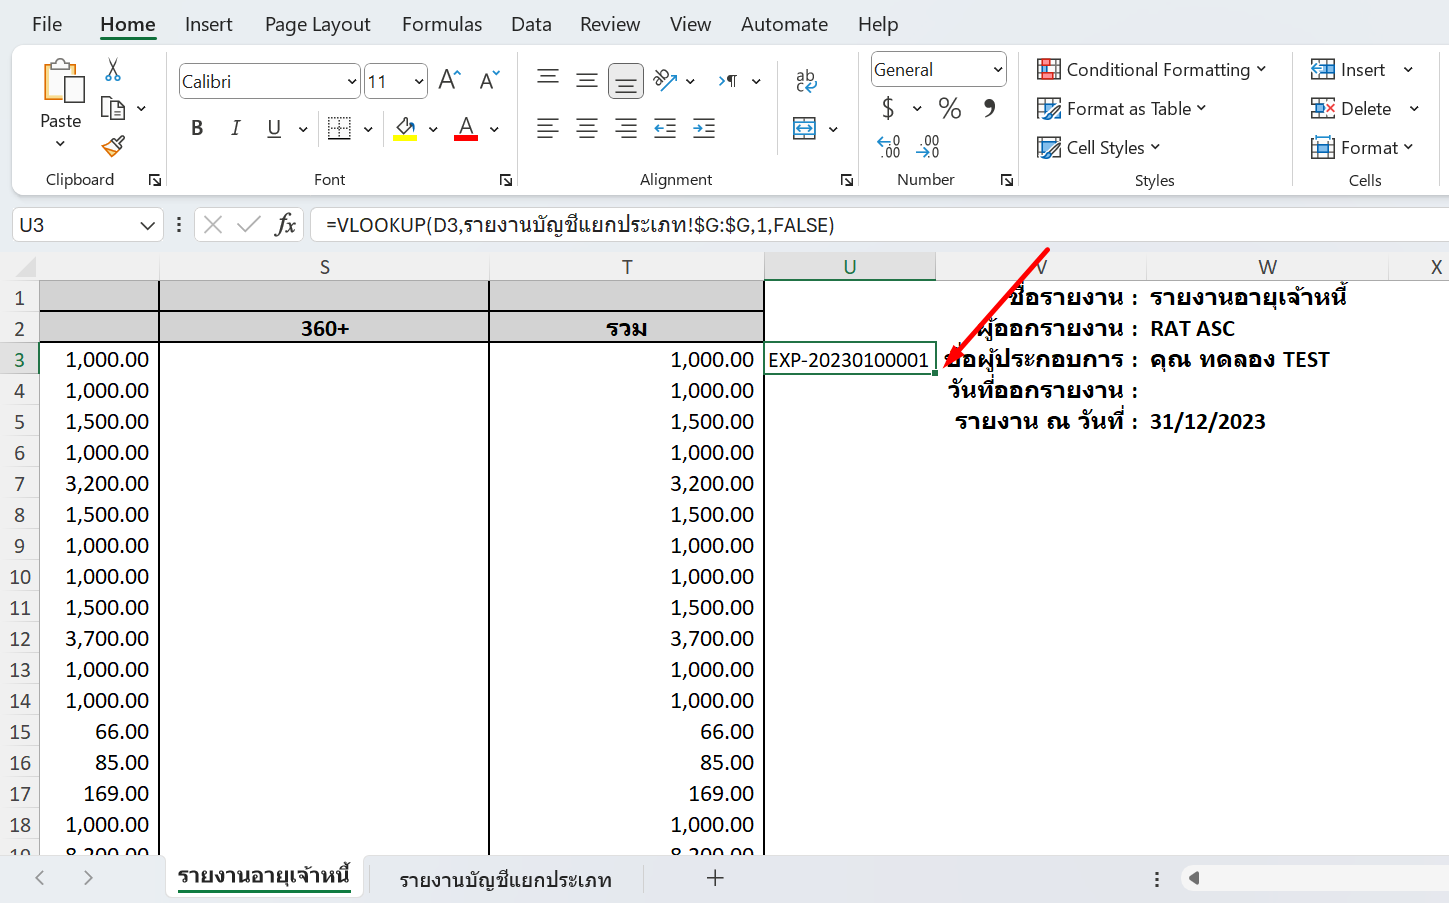Screen dimensions: 1449x904
Task: Cancel formula entry X icon
Action: [x=213, y=225]
